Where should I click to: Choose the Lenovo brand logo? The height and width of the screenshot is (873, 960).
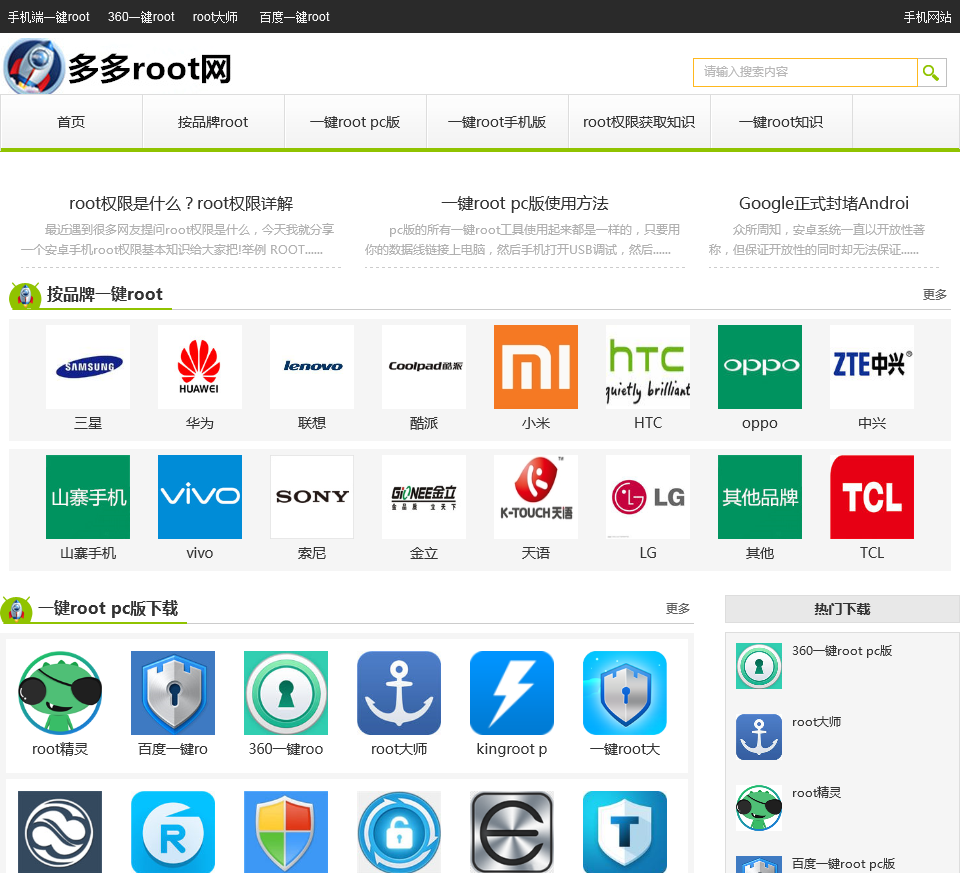[x=312, y=367]
